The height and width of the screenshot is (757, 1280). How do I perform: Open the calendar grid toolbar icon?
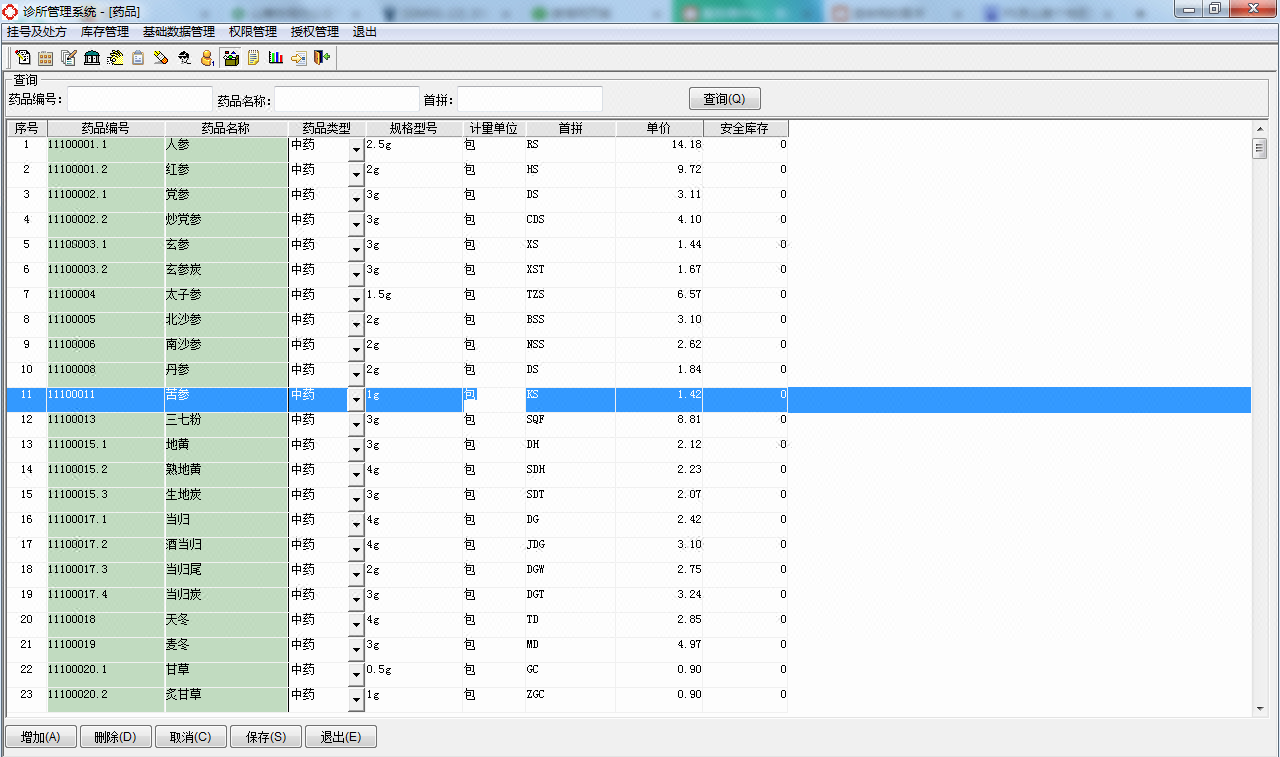point(45,58)
